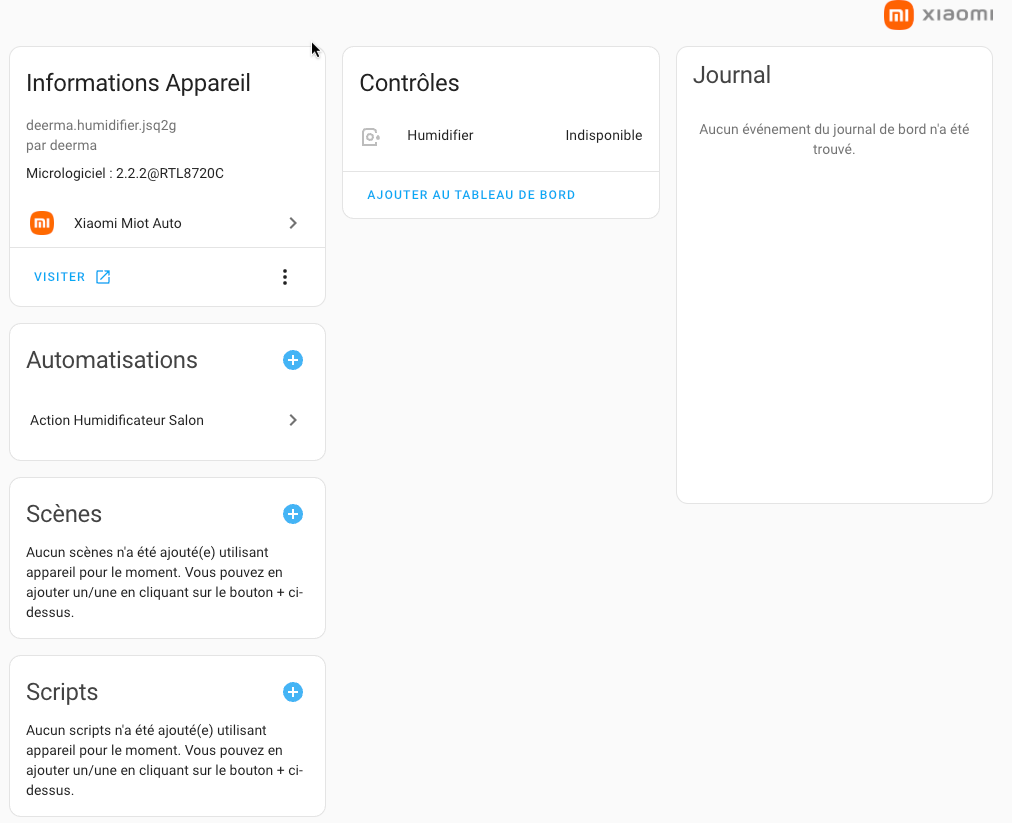Open chevron for Action Humidificateur Salon

click(293, 420)
